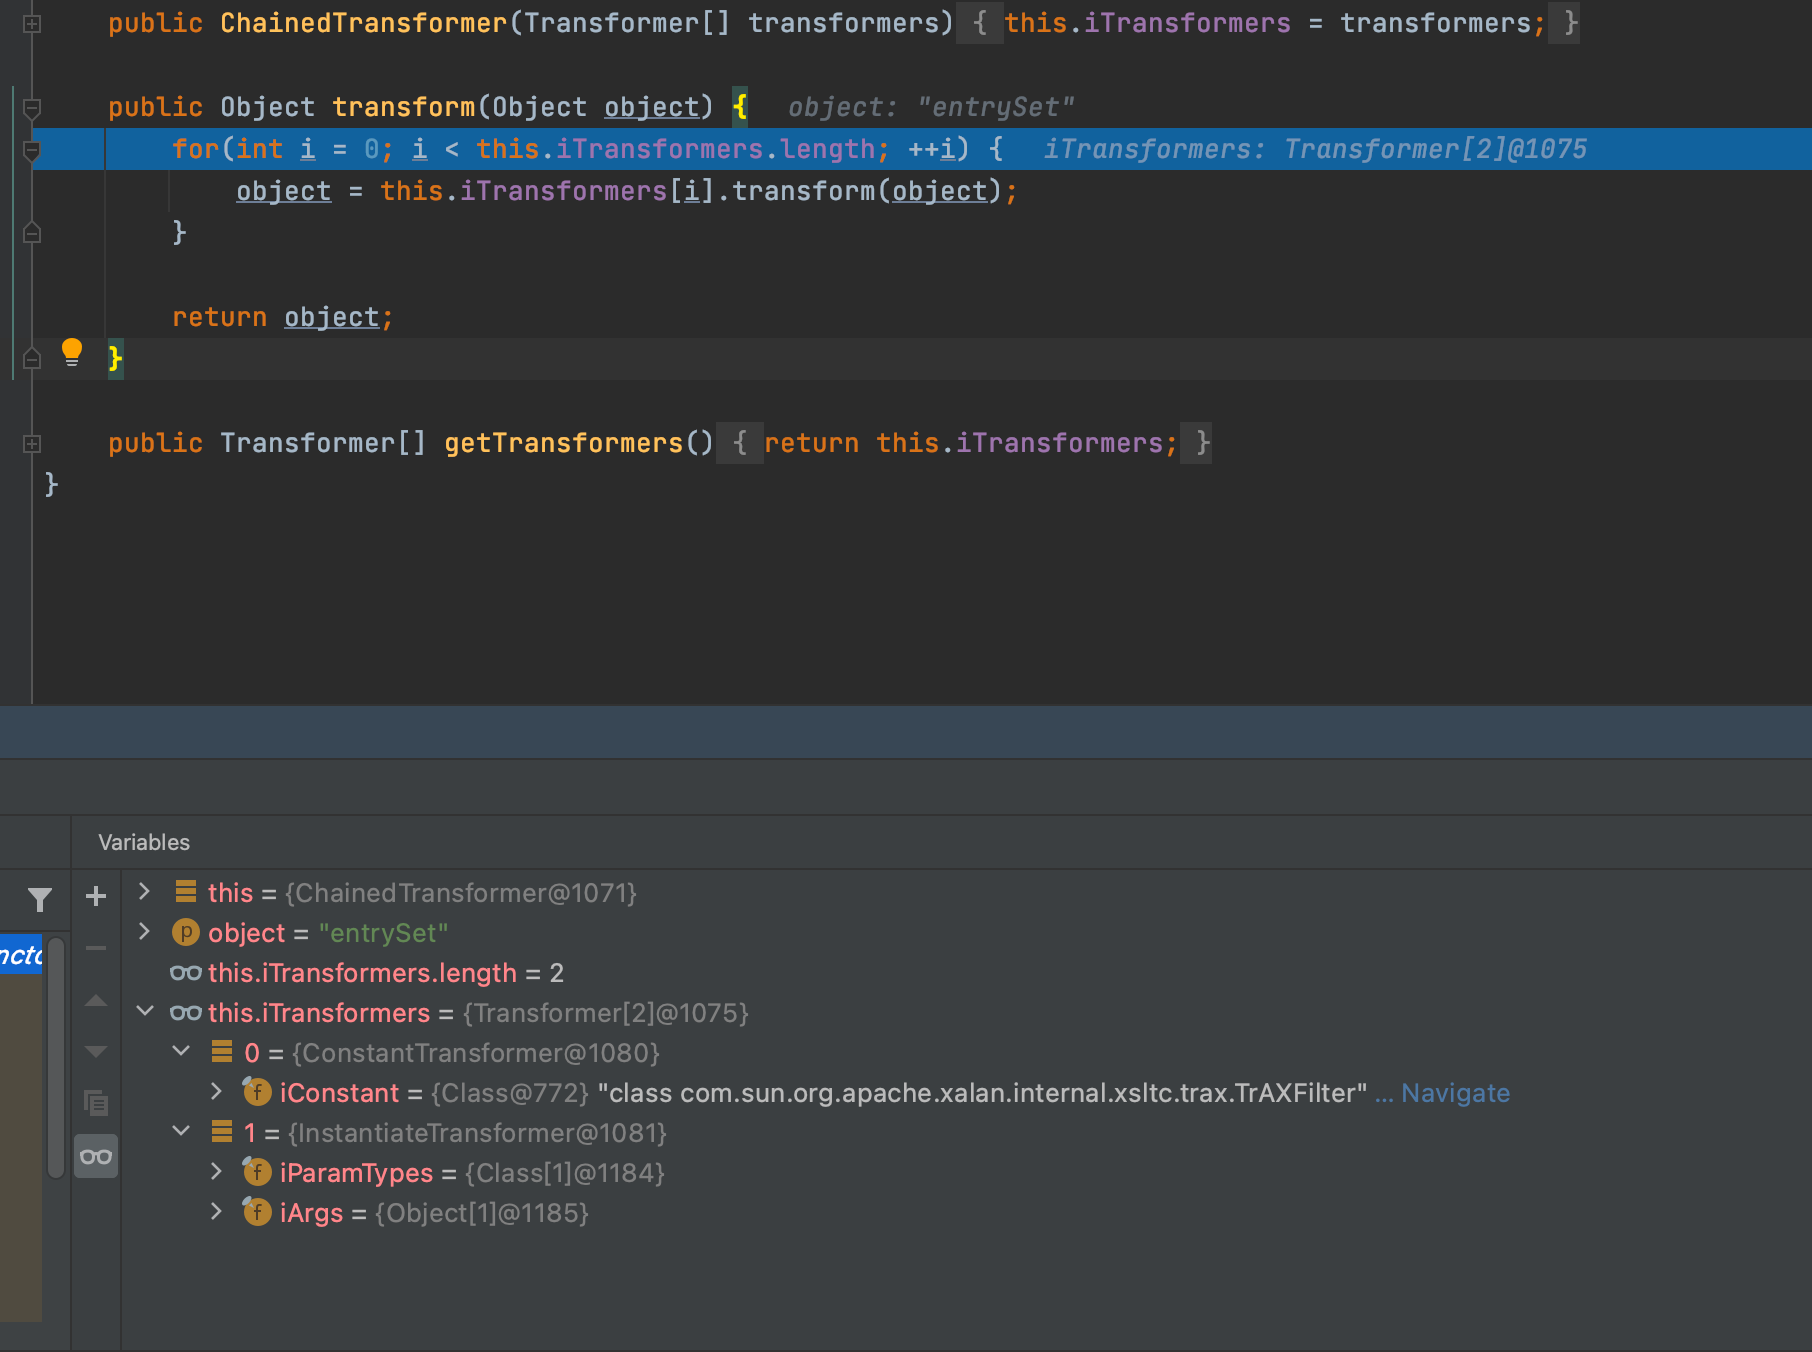Screen dimensions: 1812x1352
Task: Click the array element icon for index 0
Action: (x=222, y=1051)
